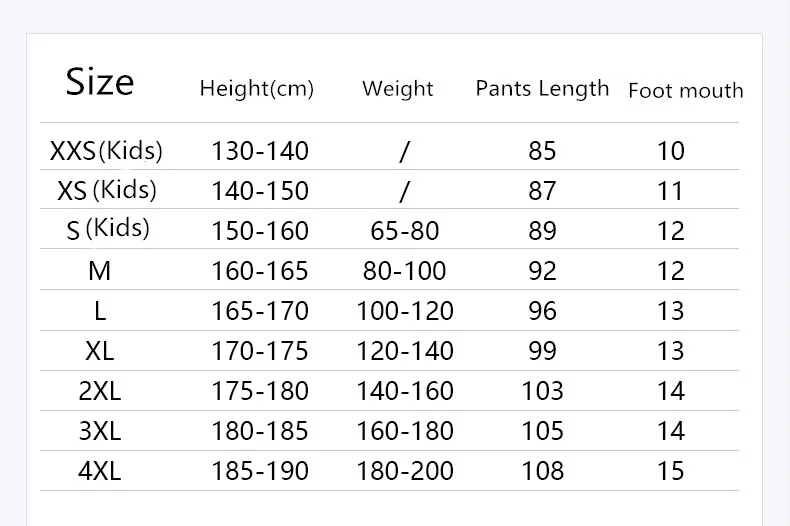Select weight range 180-200
Viewport: 790px width, 526px height.
pos(405,471)
